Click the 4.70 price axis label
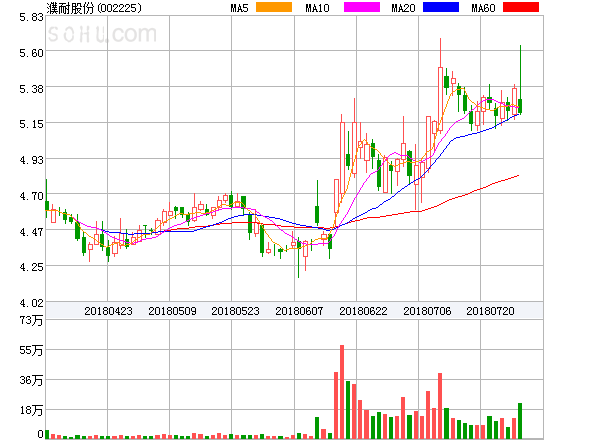600x440 pixels. [31, 196]
